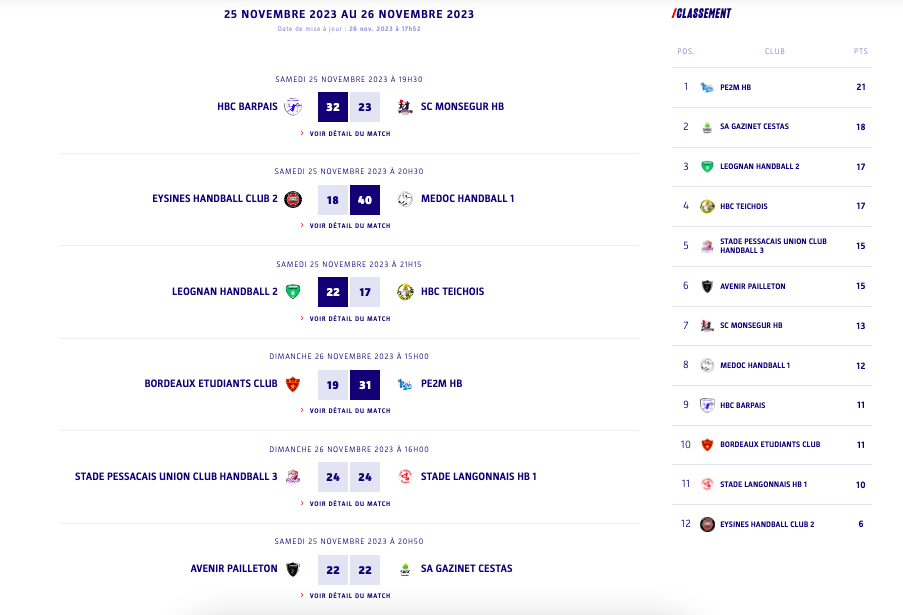Click the Bordeaux Etudiants Club match logo
The image size is (903, 615).
(293, 384)
